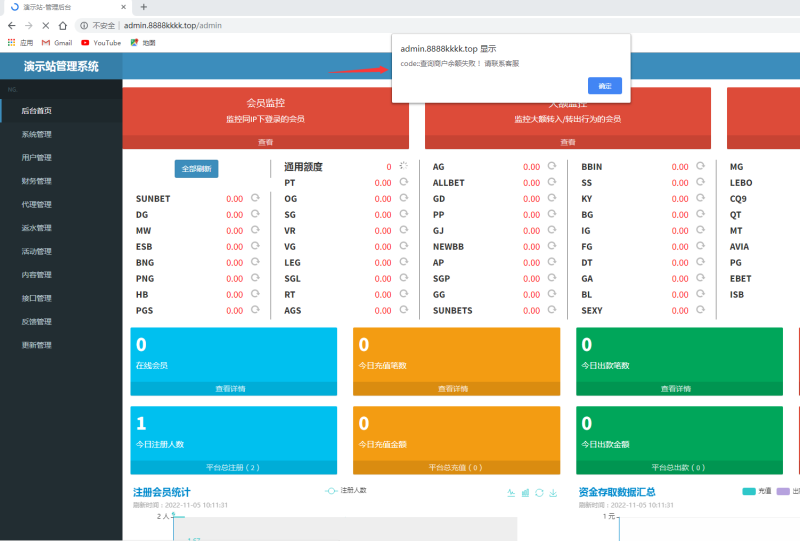Refresh the PGS balance

tap(255, 310)
